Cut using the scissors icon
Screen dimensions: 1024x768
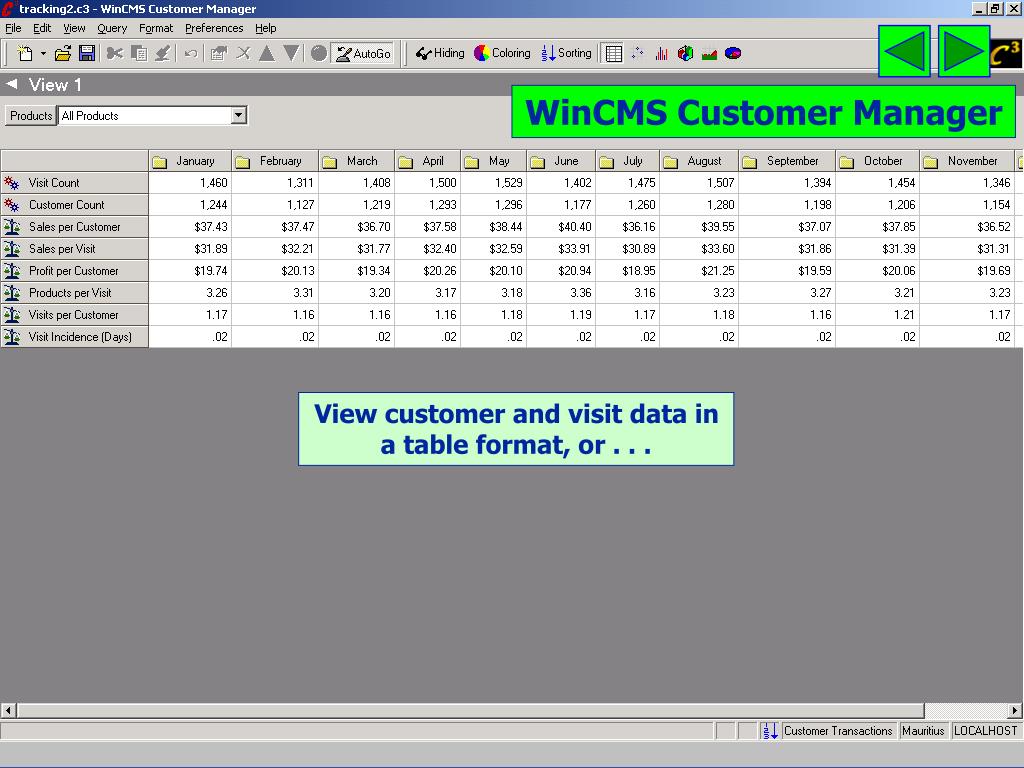coord(115,54)
